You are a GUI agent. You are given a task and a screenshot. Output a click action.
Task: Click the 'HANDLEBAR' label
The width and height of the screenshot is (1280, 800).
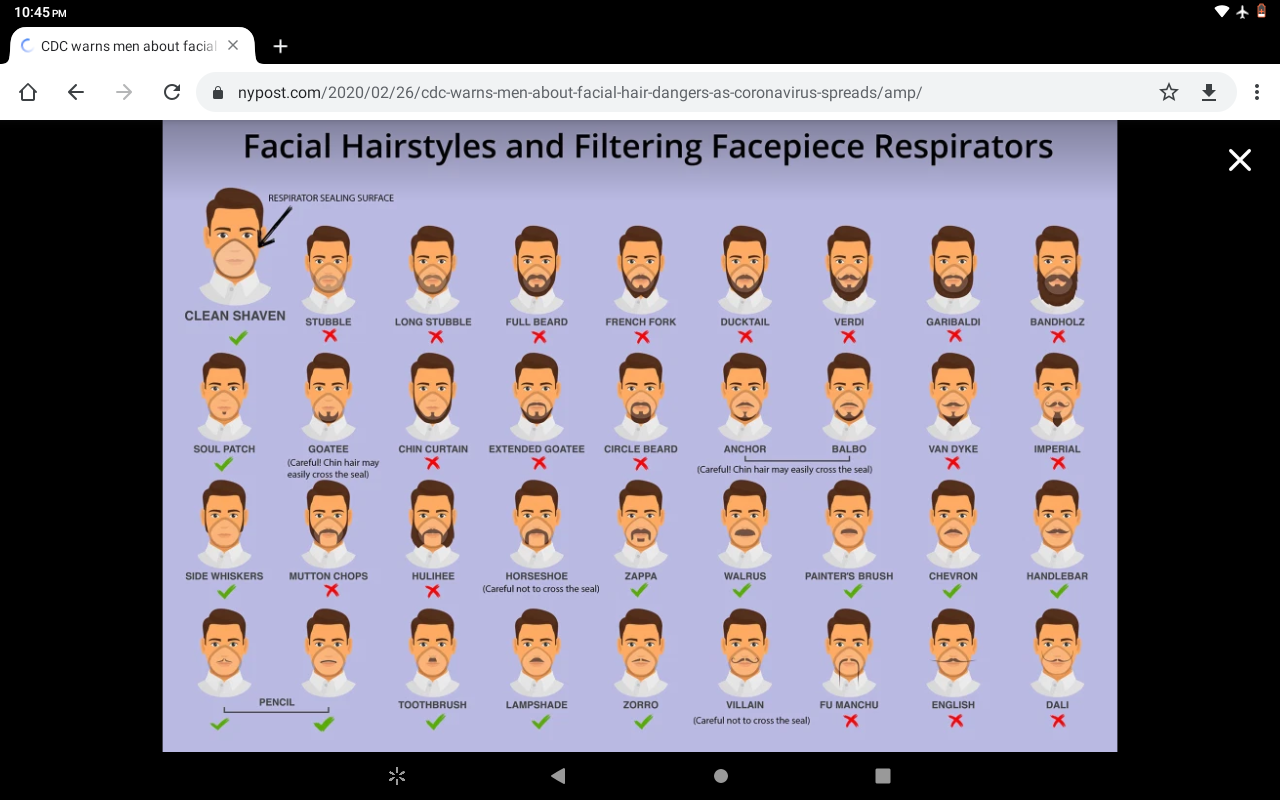pyautogui.click(x=1057, y=576)
